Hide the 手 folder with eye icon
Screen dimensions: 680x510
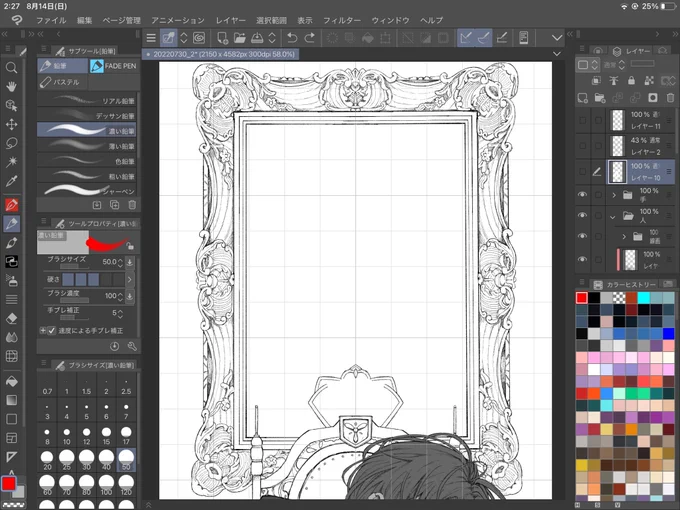tap(582, 194)
